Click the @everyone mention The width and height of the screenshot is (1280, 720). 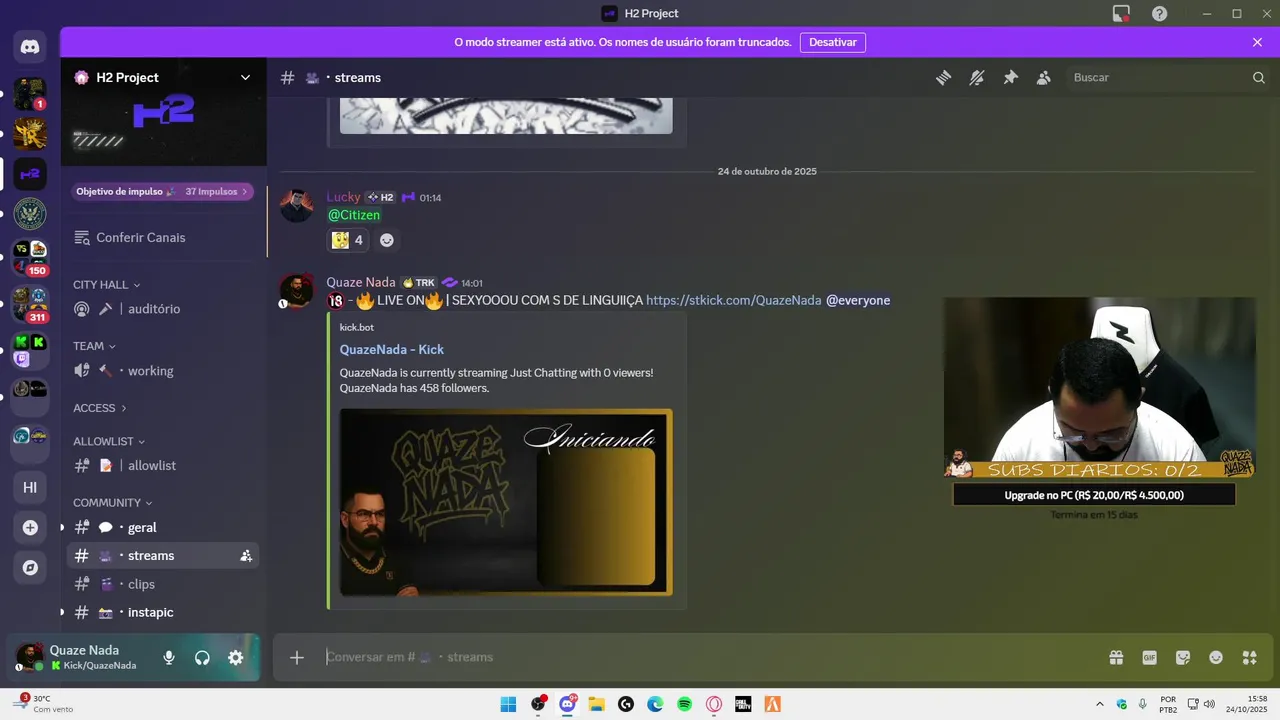point(858,300)
